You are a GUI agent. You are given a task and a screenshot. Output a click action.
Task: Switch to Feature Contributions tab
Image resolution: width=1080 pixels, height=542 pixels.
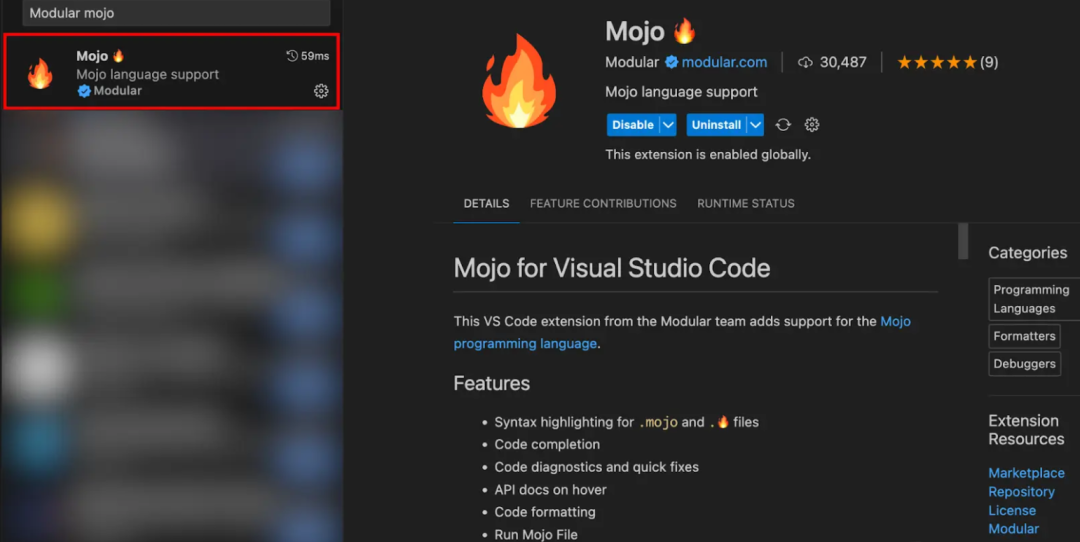(x=603, y=203)
